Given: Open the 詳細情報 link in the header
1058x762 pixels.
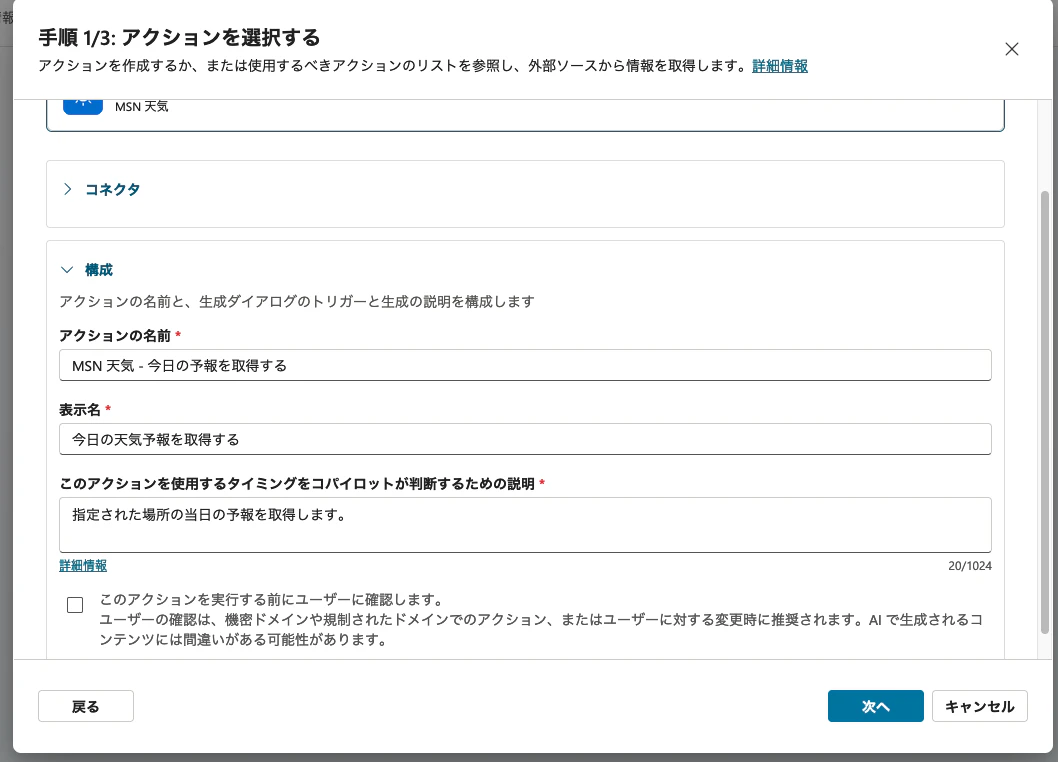Looking at the screenshot, I should click(780, 66).
